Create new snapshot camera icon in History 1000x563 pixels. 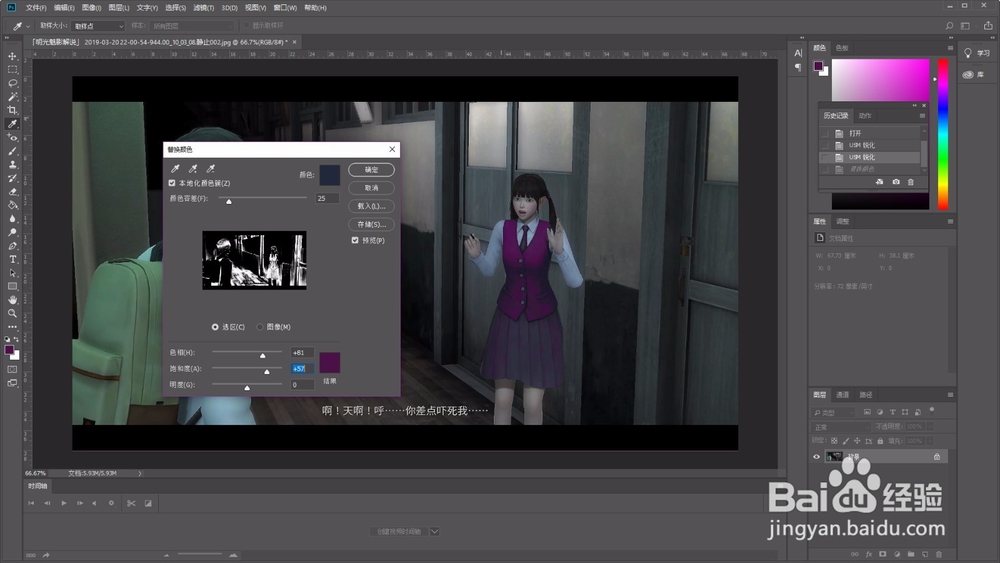(895, 182)
